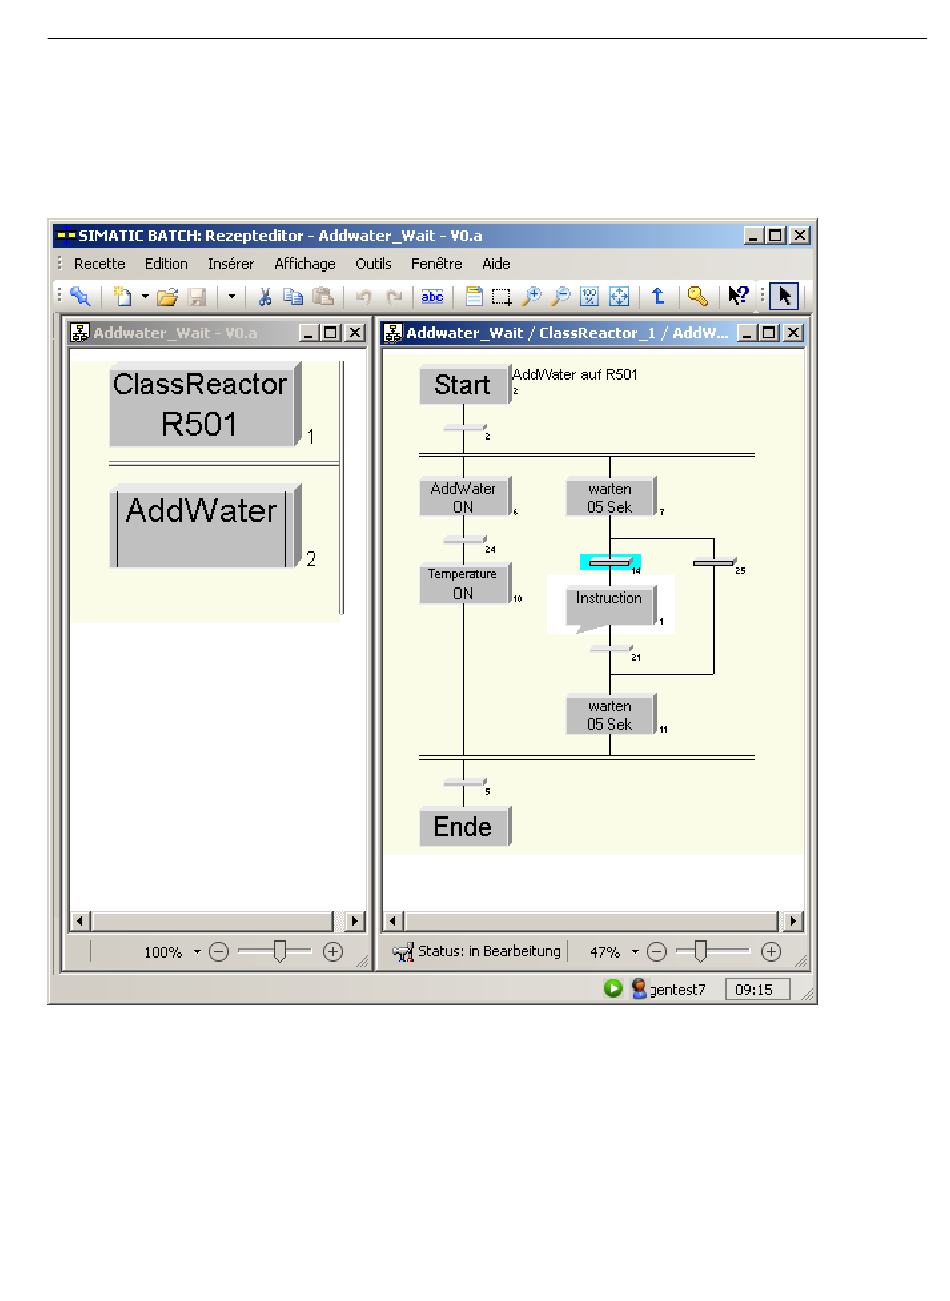Undo the last action
The width and height of the screenshot is (950, 1301).
tap(364, 296)
